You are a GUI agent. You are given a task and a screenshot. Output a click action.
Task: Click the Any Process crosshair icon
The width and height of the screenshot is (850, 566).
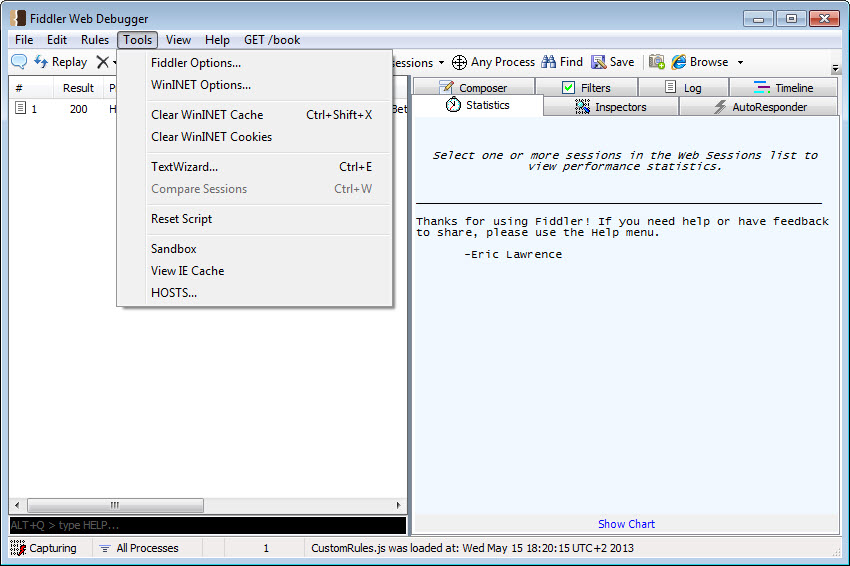tap(459, 62)
